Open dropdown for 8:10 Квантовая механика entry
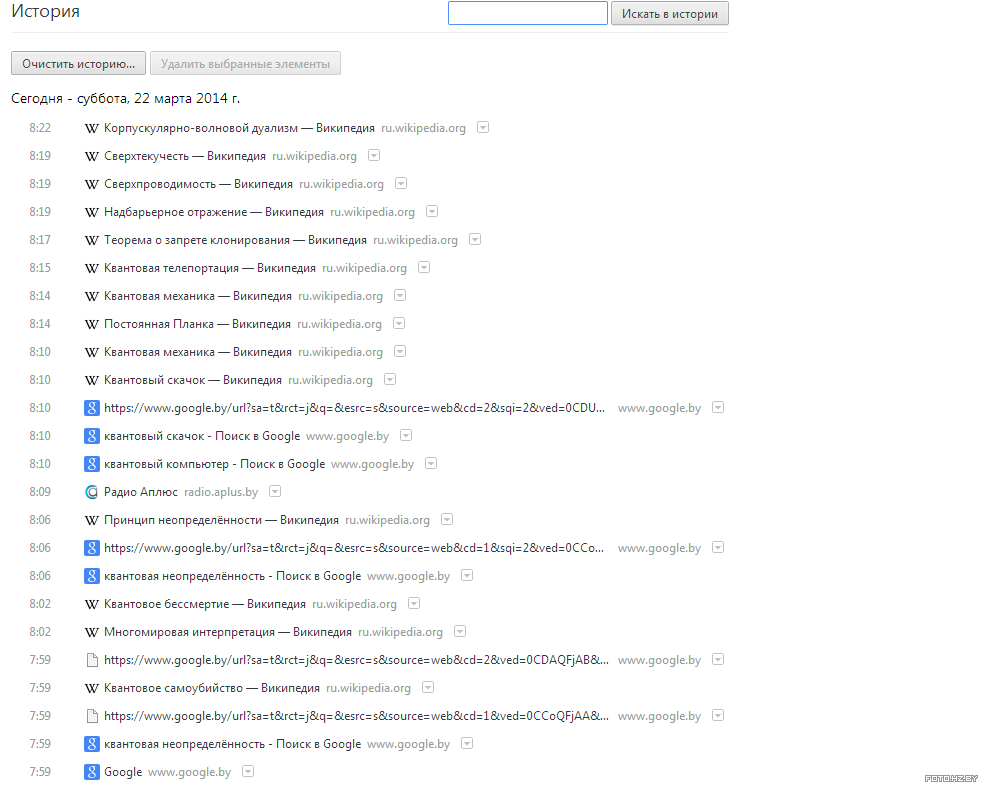Image resolution: width=982 pixels, height=786 pixels. 400,351
